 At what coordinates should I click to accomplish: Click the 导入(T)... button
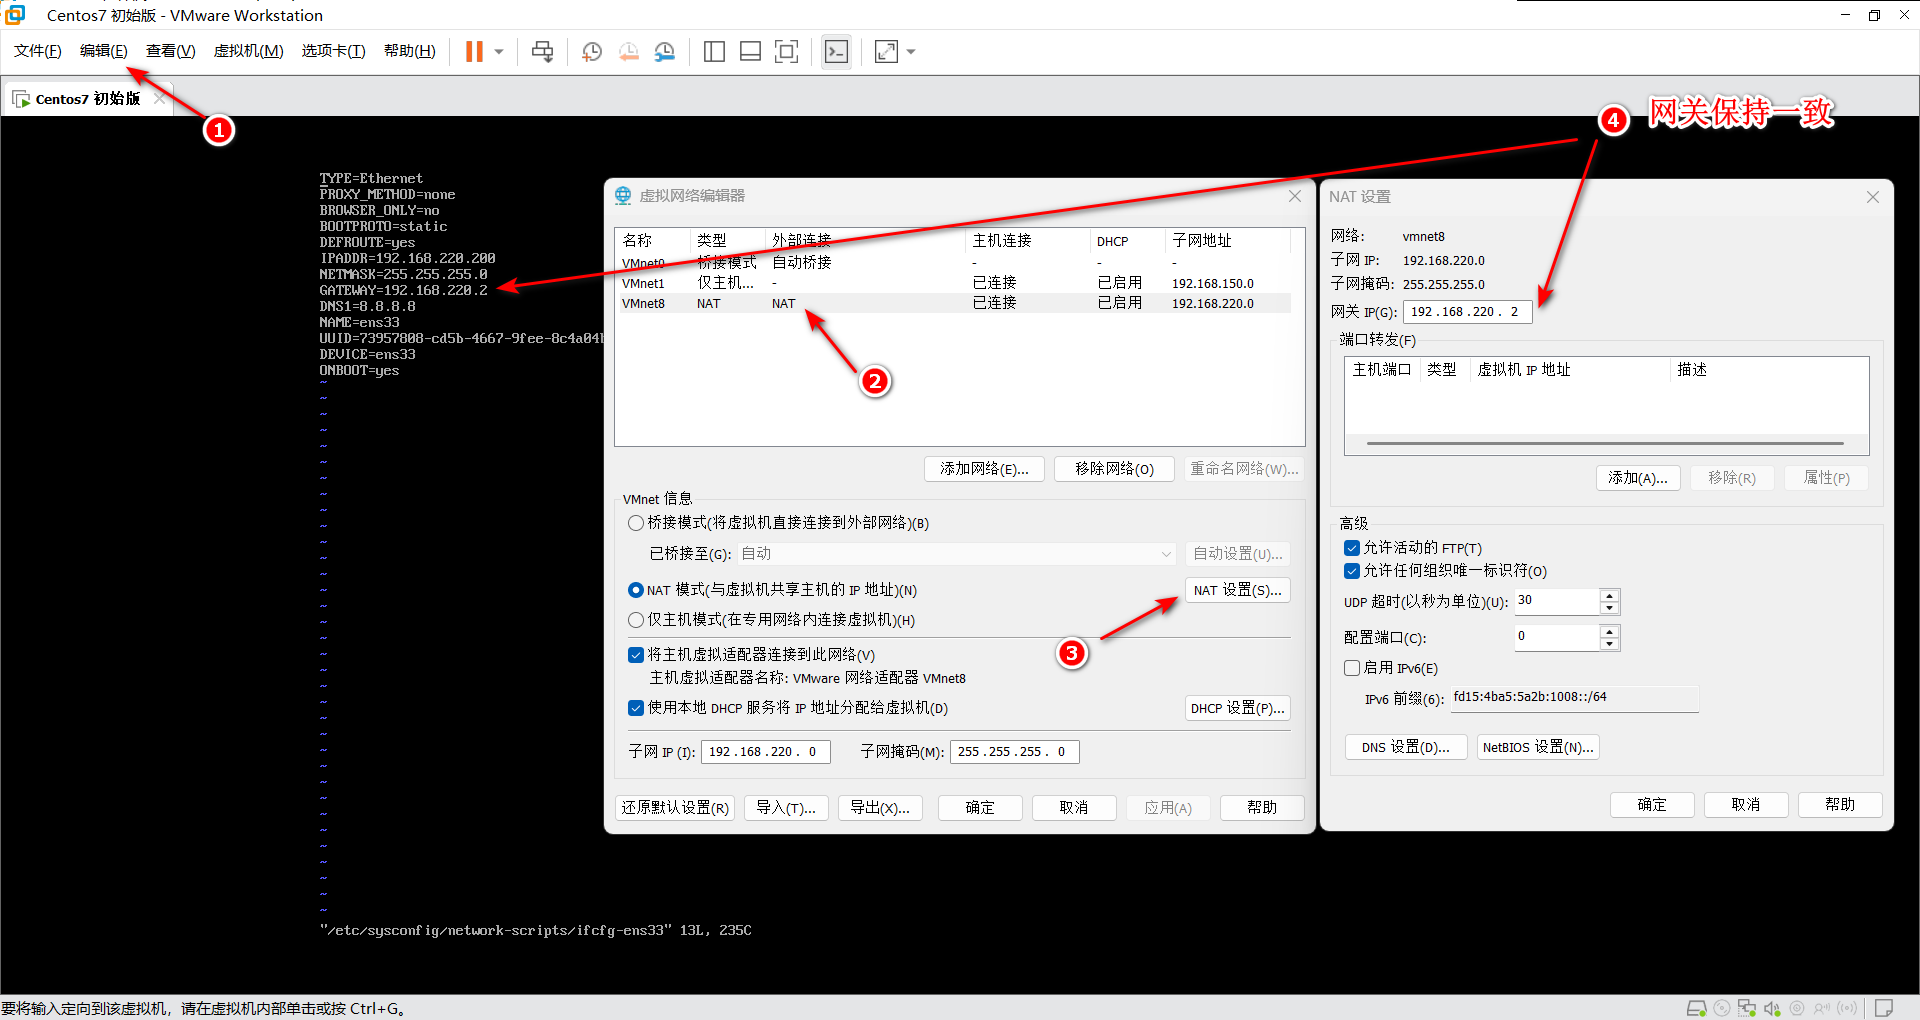click(x=786, y=808)
